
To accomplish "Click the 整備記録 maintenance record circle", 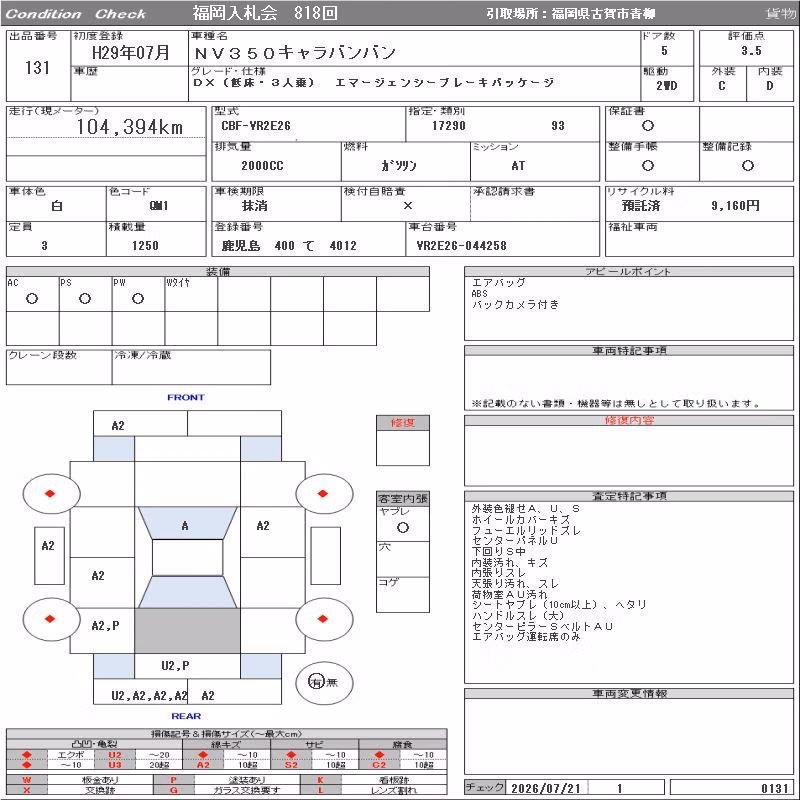I will click(x=747, y=165).
